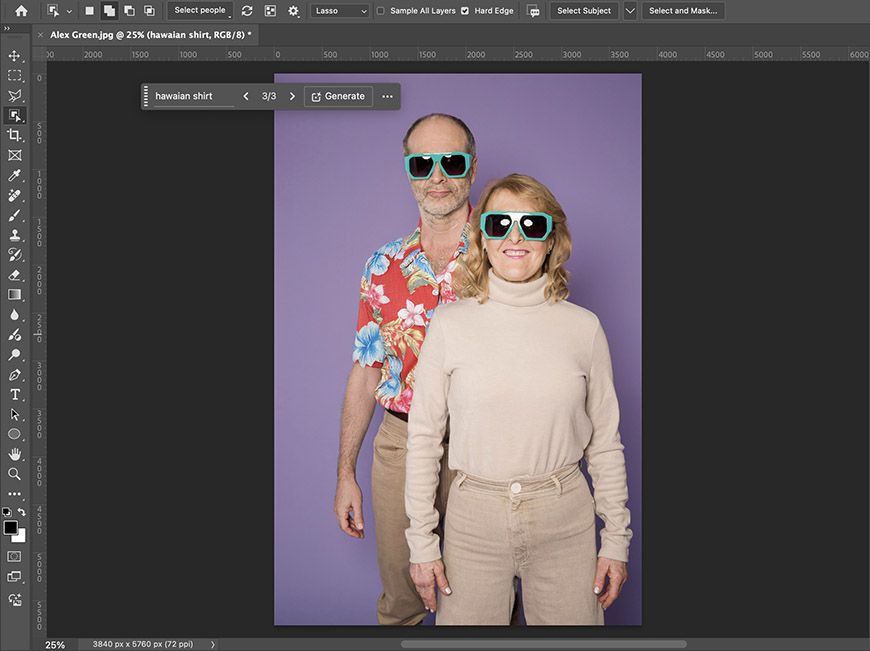
Task: Open the tool preset picker dropdown
Action: [x=69, y=11]
